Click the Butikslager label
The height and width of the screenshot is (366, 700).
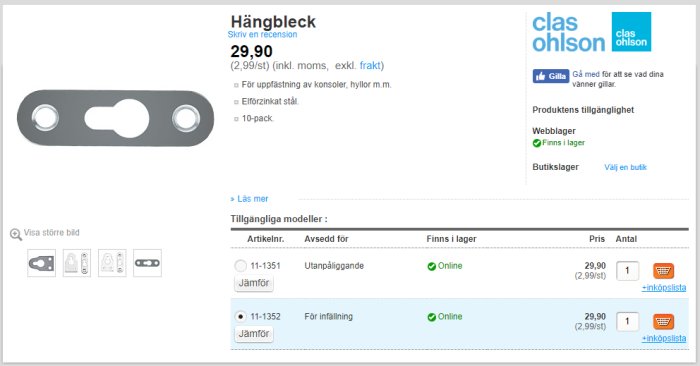coord(555,167)
